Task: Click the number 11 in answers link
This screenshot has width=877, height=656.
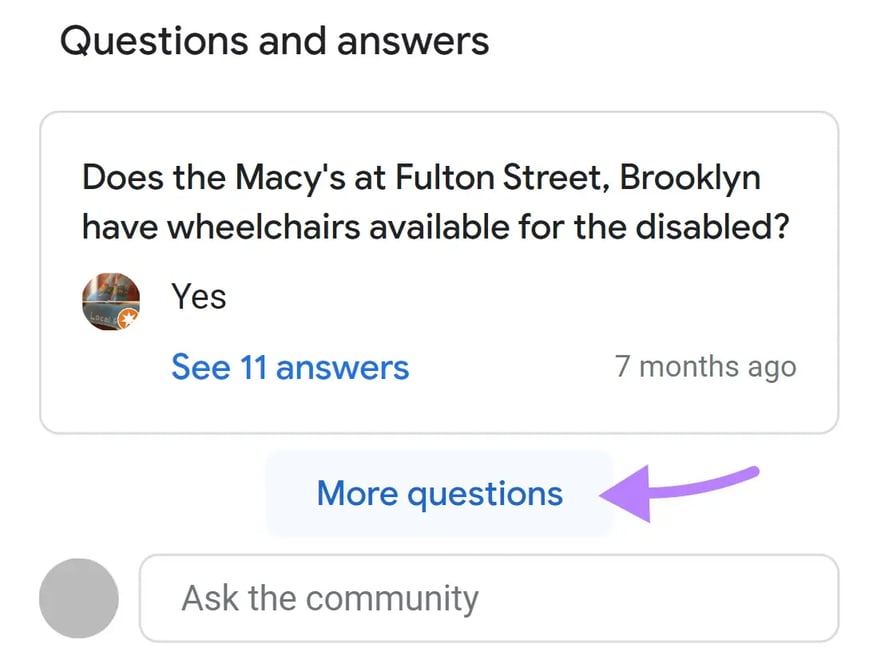Action: tap(253, 368)
